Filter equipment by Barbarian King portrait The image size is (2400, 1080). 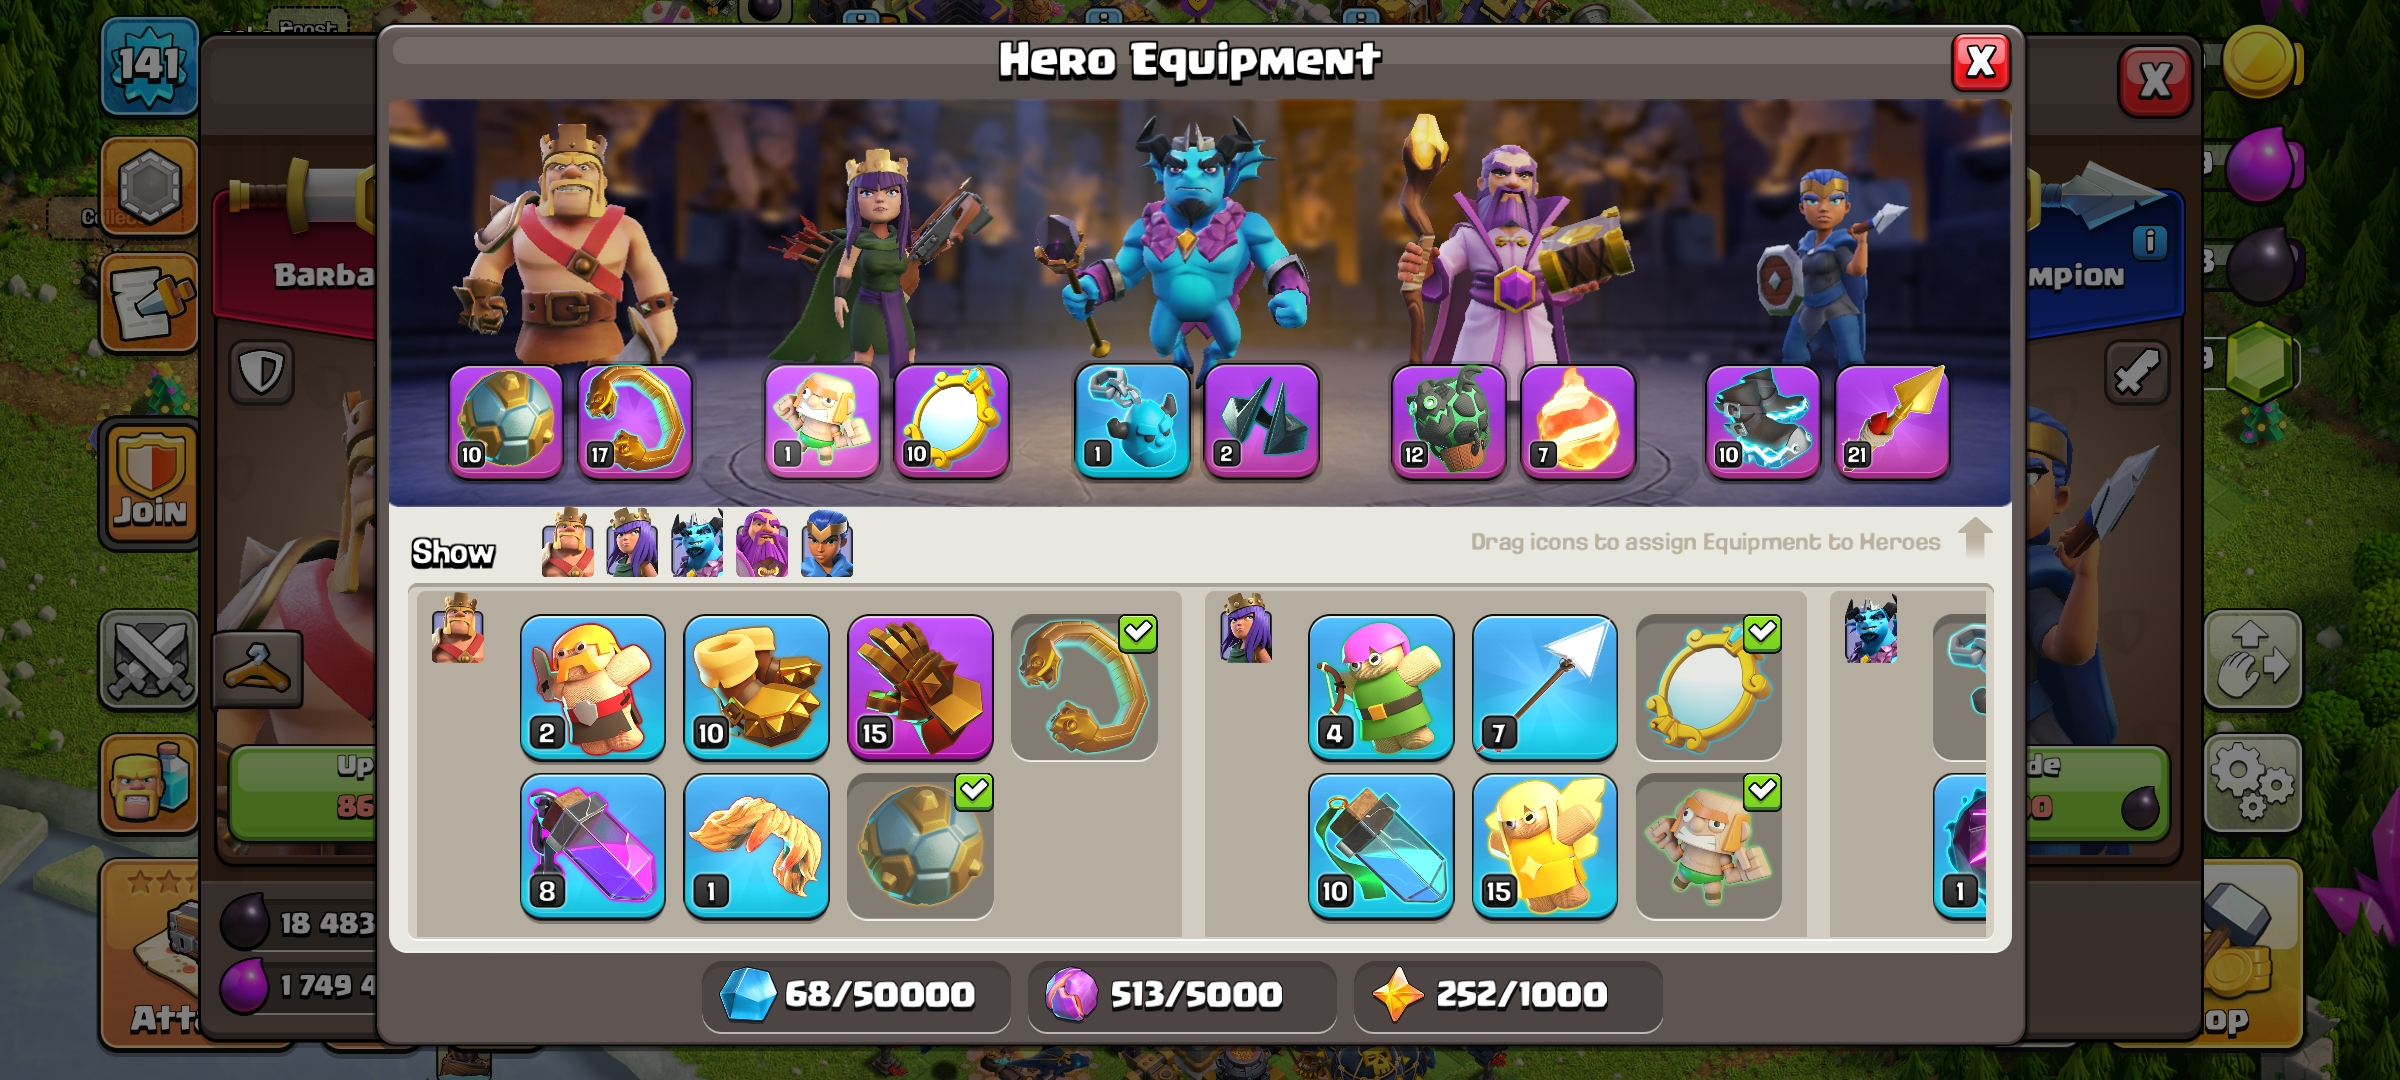[x=567, y=544]
